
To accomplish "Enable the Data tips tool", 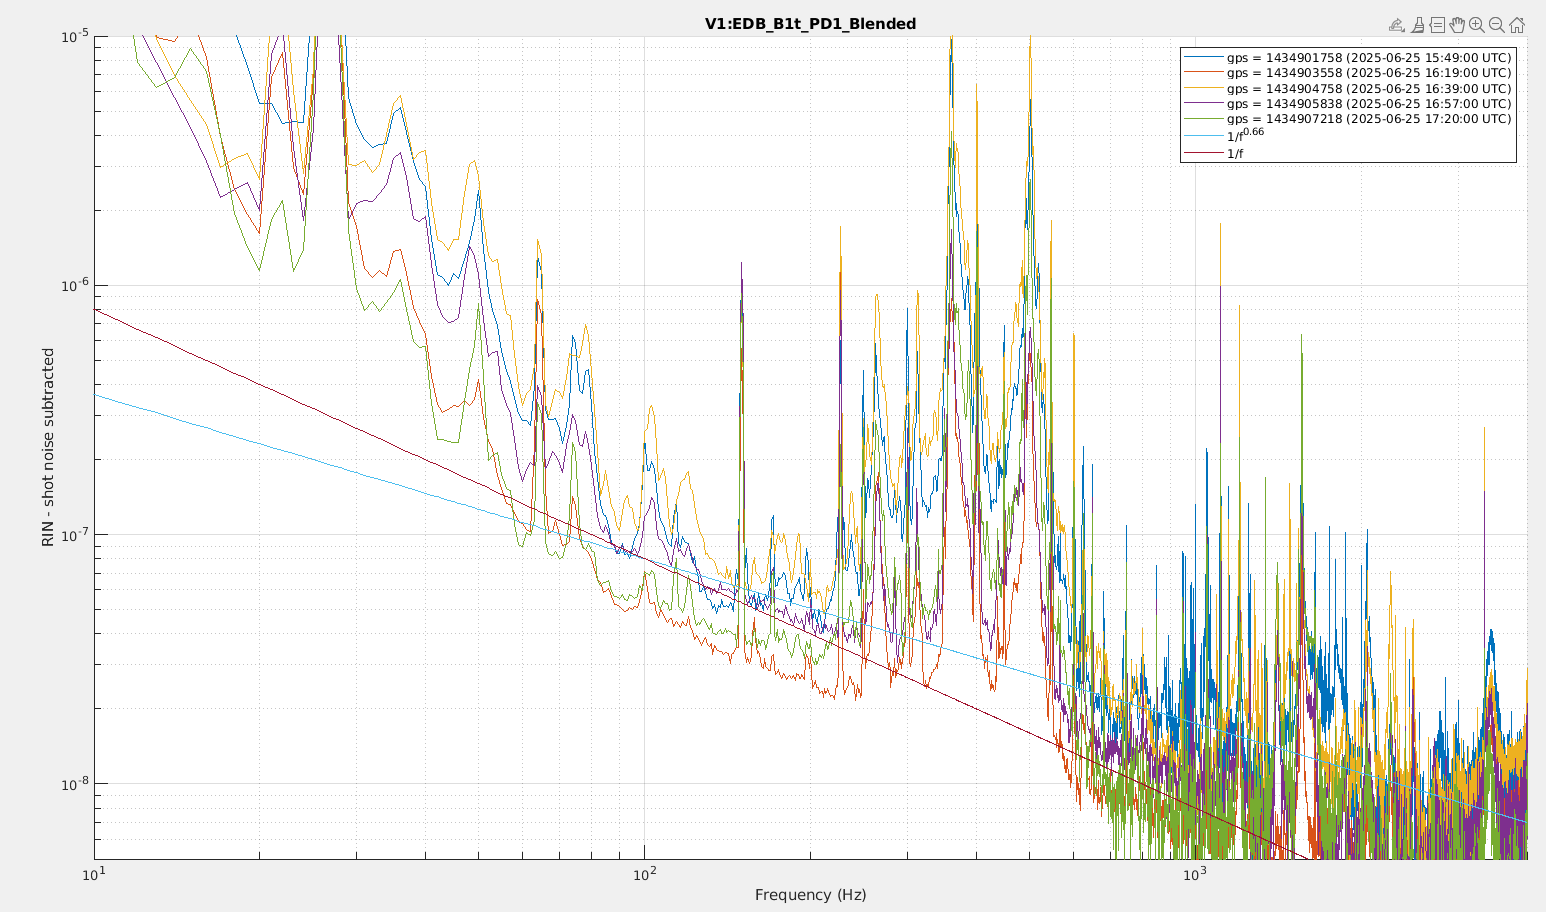I will (1437, 25).
